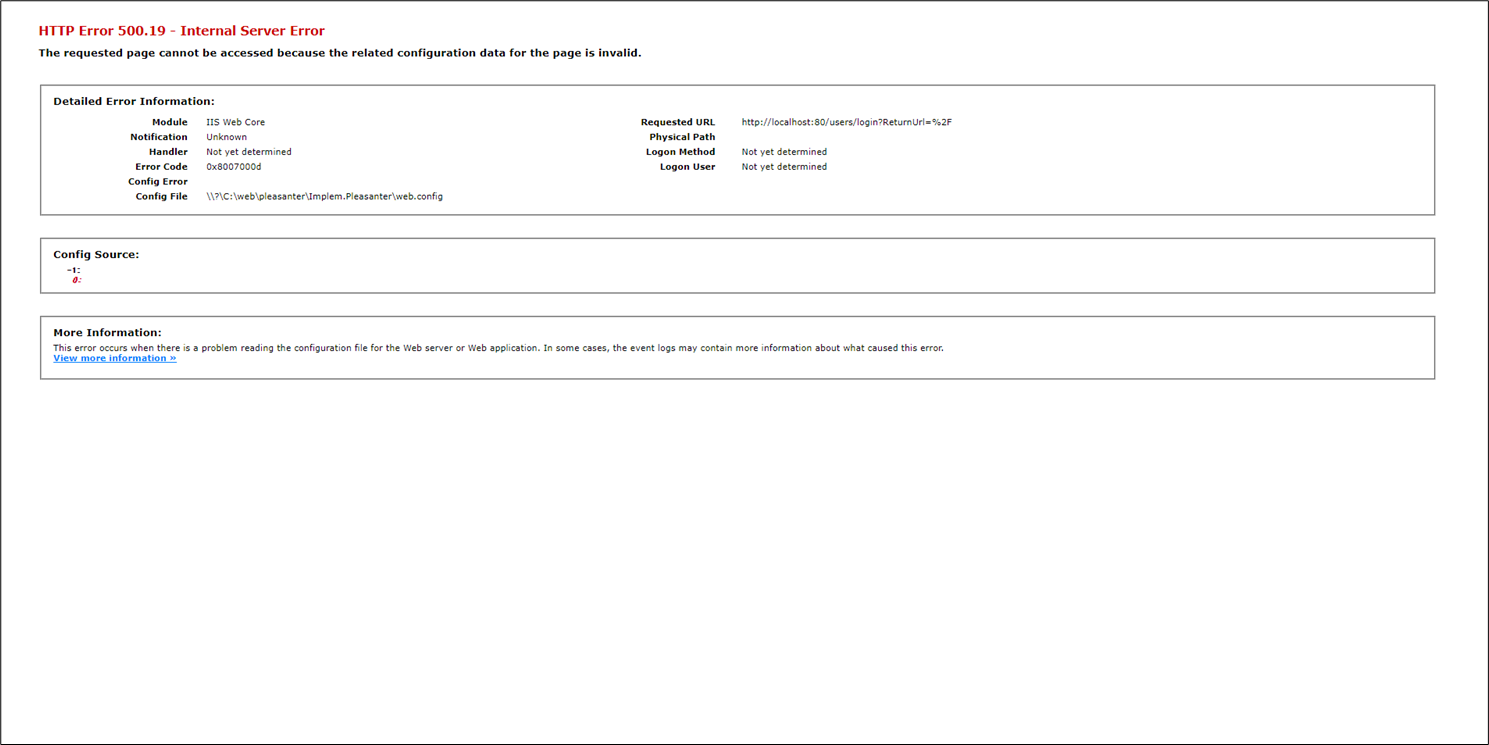Image resolution: width=1489 pixels, height=745 pixels.
Task: Select the "Logon Method" field label
Action: click(681, 152)
